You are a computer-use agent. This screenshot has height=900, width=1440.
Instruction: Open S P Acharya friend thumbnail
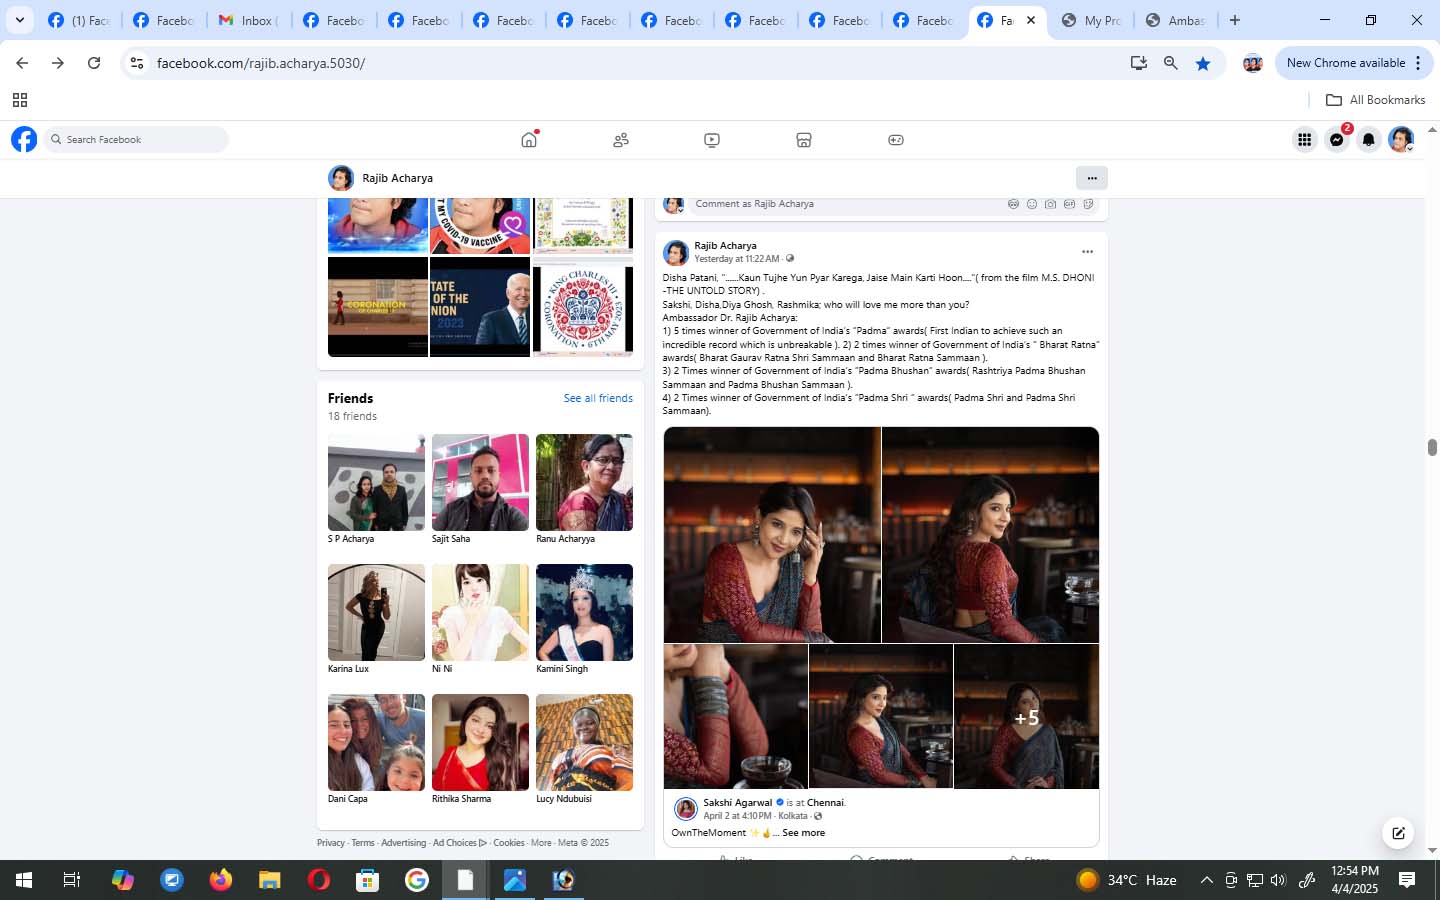pyautogui.click(x=376, y=482)
